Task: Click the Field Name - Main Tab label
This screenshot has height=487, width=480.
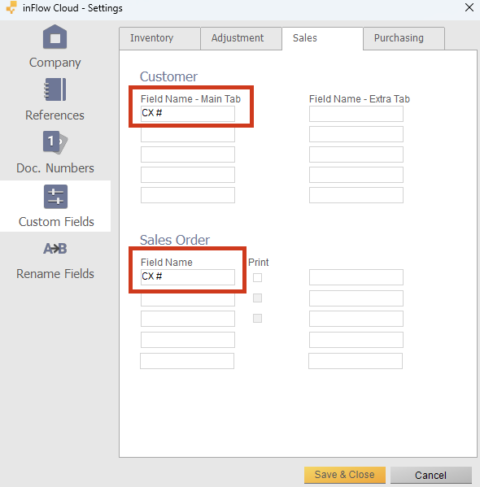Action: click(191, 99)
